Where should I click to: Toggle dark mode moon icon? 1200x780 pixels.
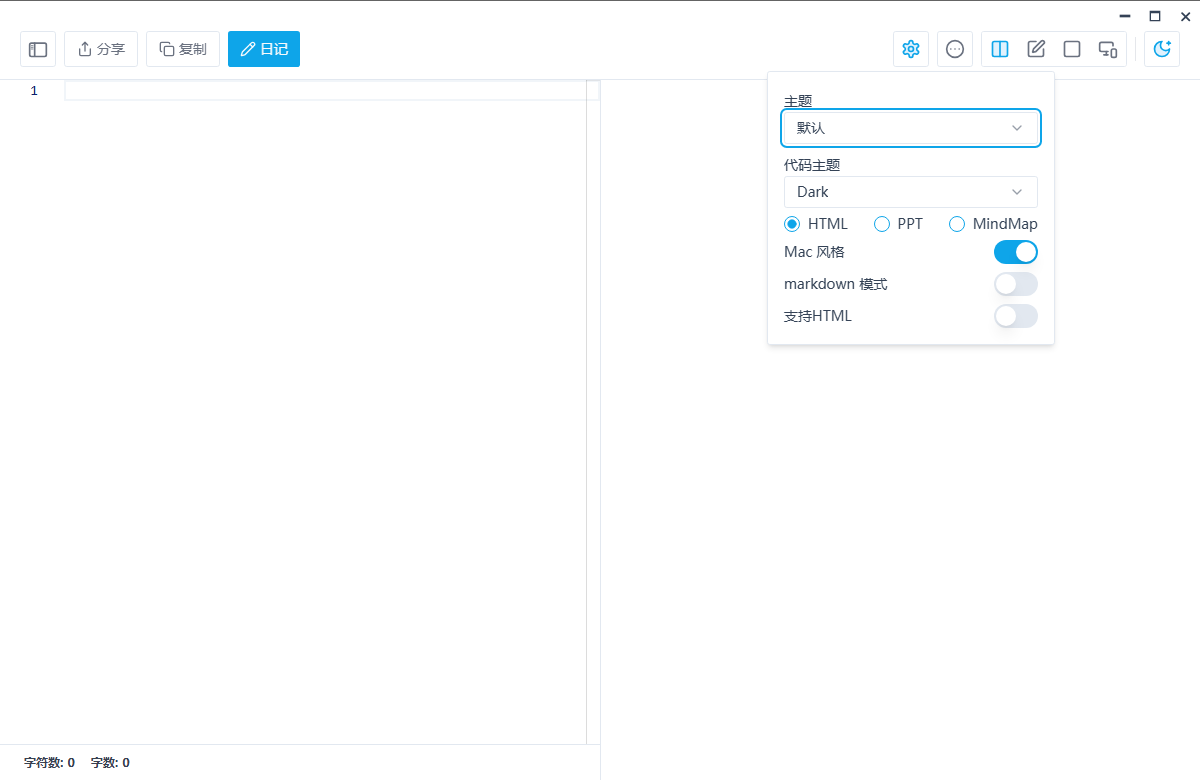[1162, 49]
